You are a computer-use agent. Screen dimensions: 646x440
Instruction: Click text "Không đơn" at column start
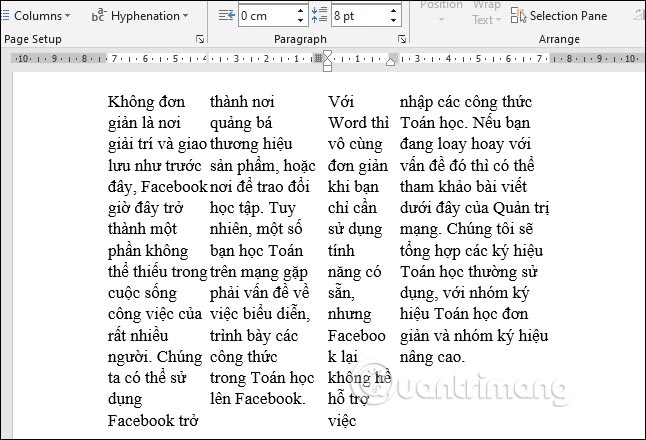click(146, 102)
